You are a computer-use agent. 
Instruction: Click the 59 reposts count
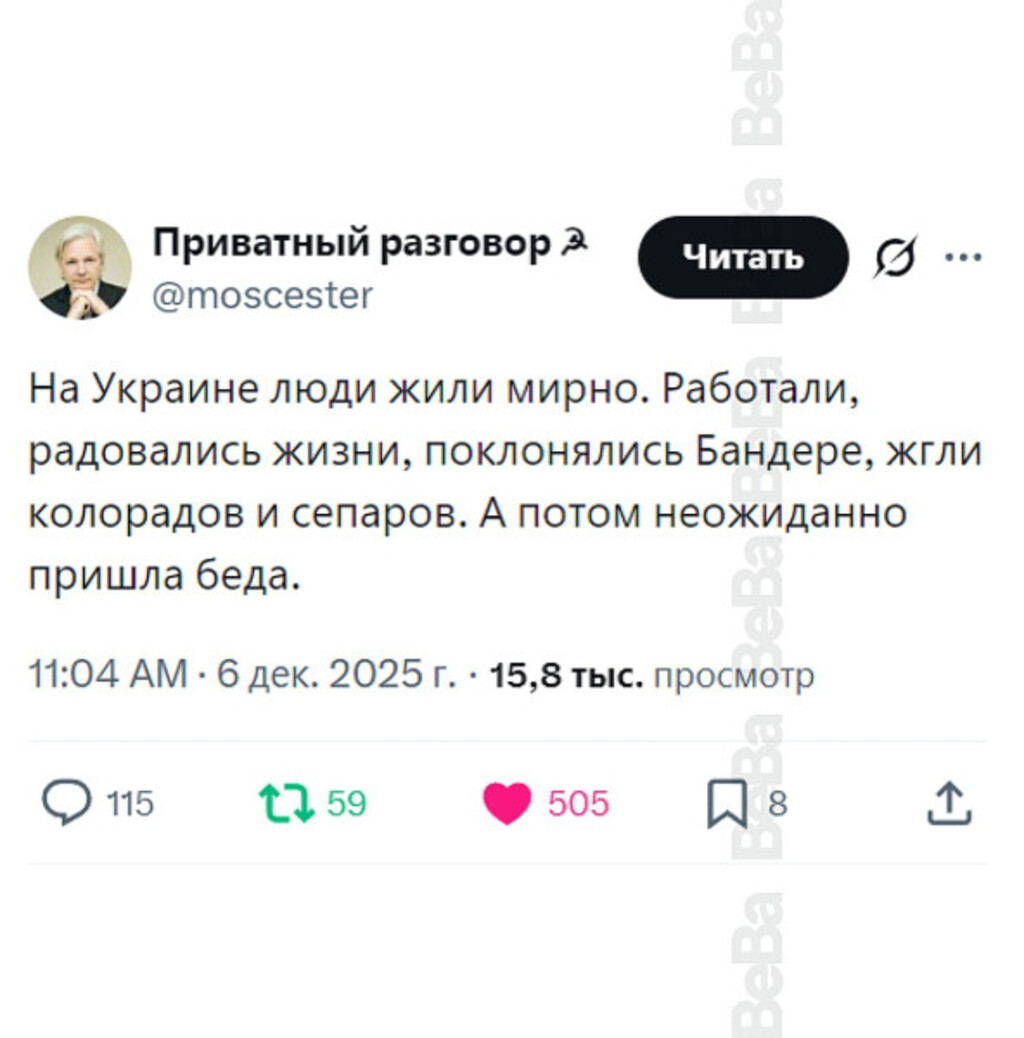(346, 803)
